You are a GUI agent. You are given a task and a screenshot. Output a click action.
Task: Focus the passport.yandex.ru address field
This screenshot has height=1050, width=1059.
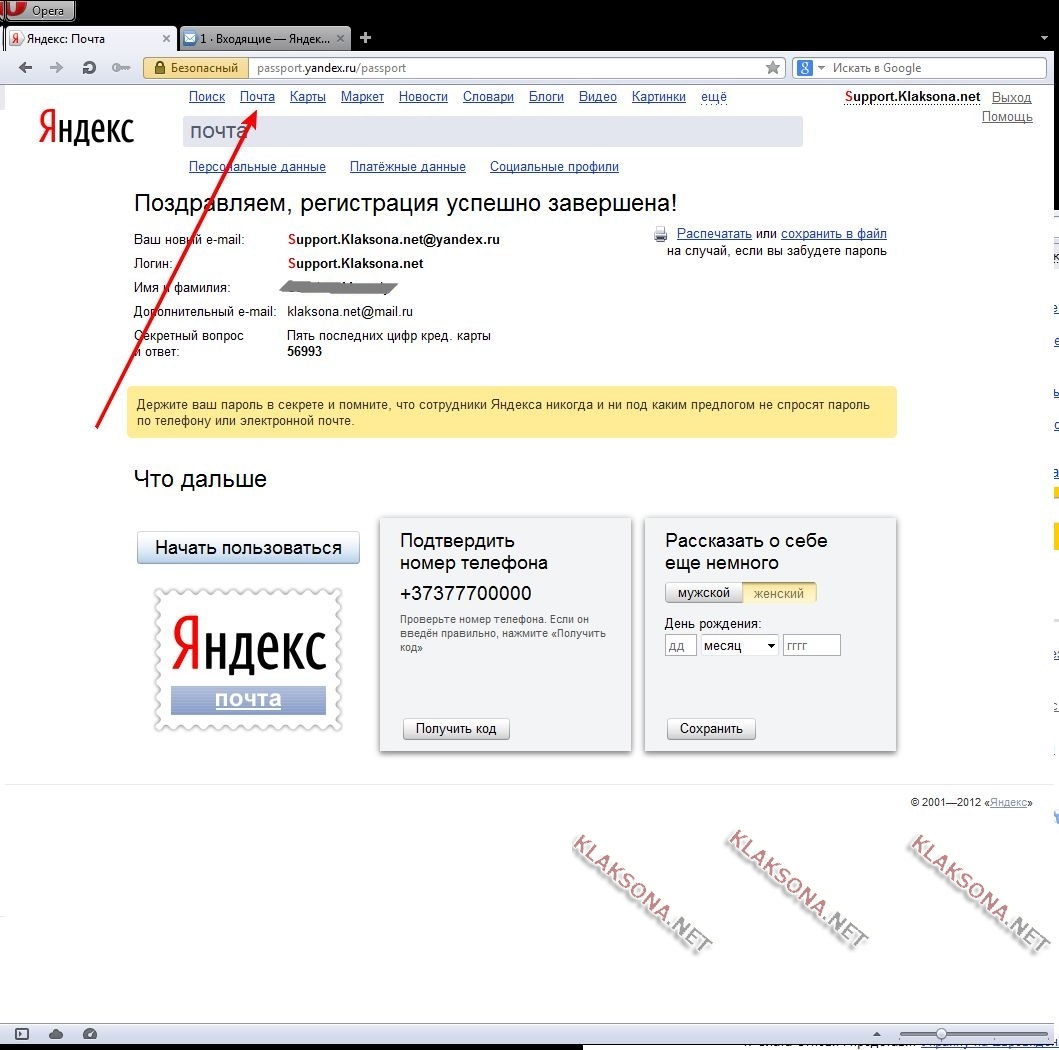click(507, 68)
